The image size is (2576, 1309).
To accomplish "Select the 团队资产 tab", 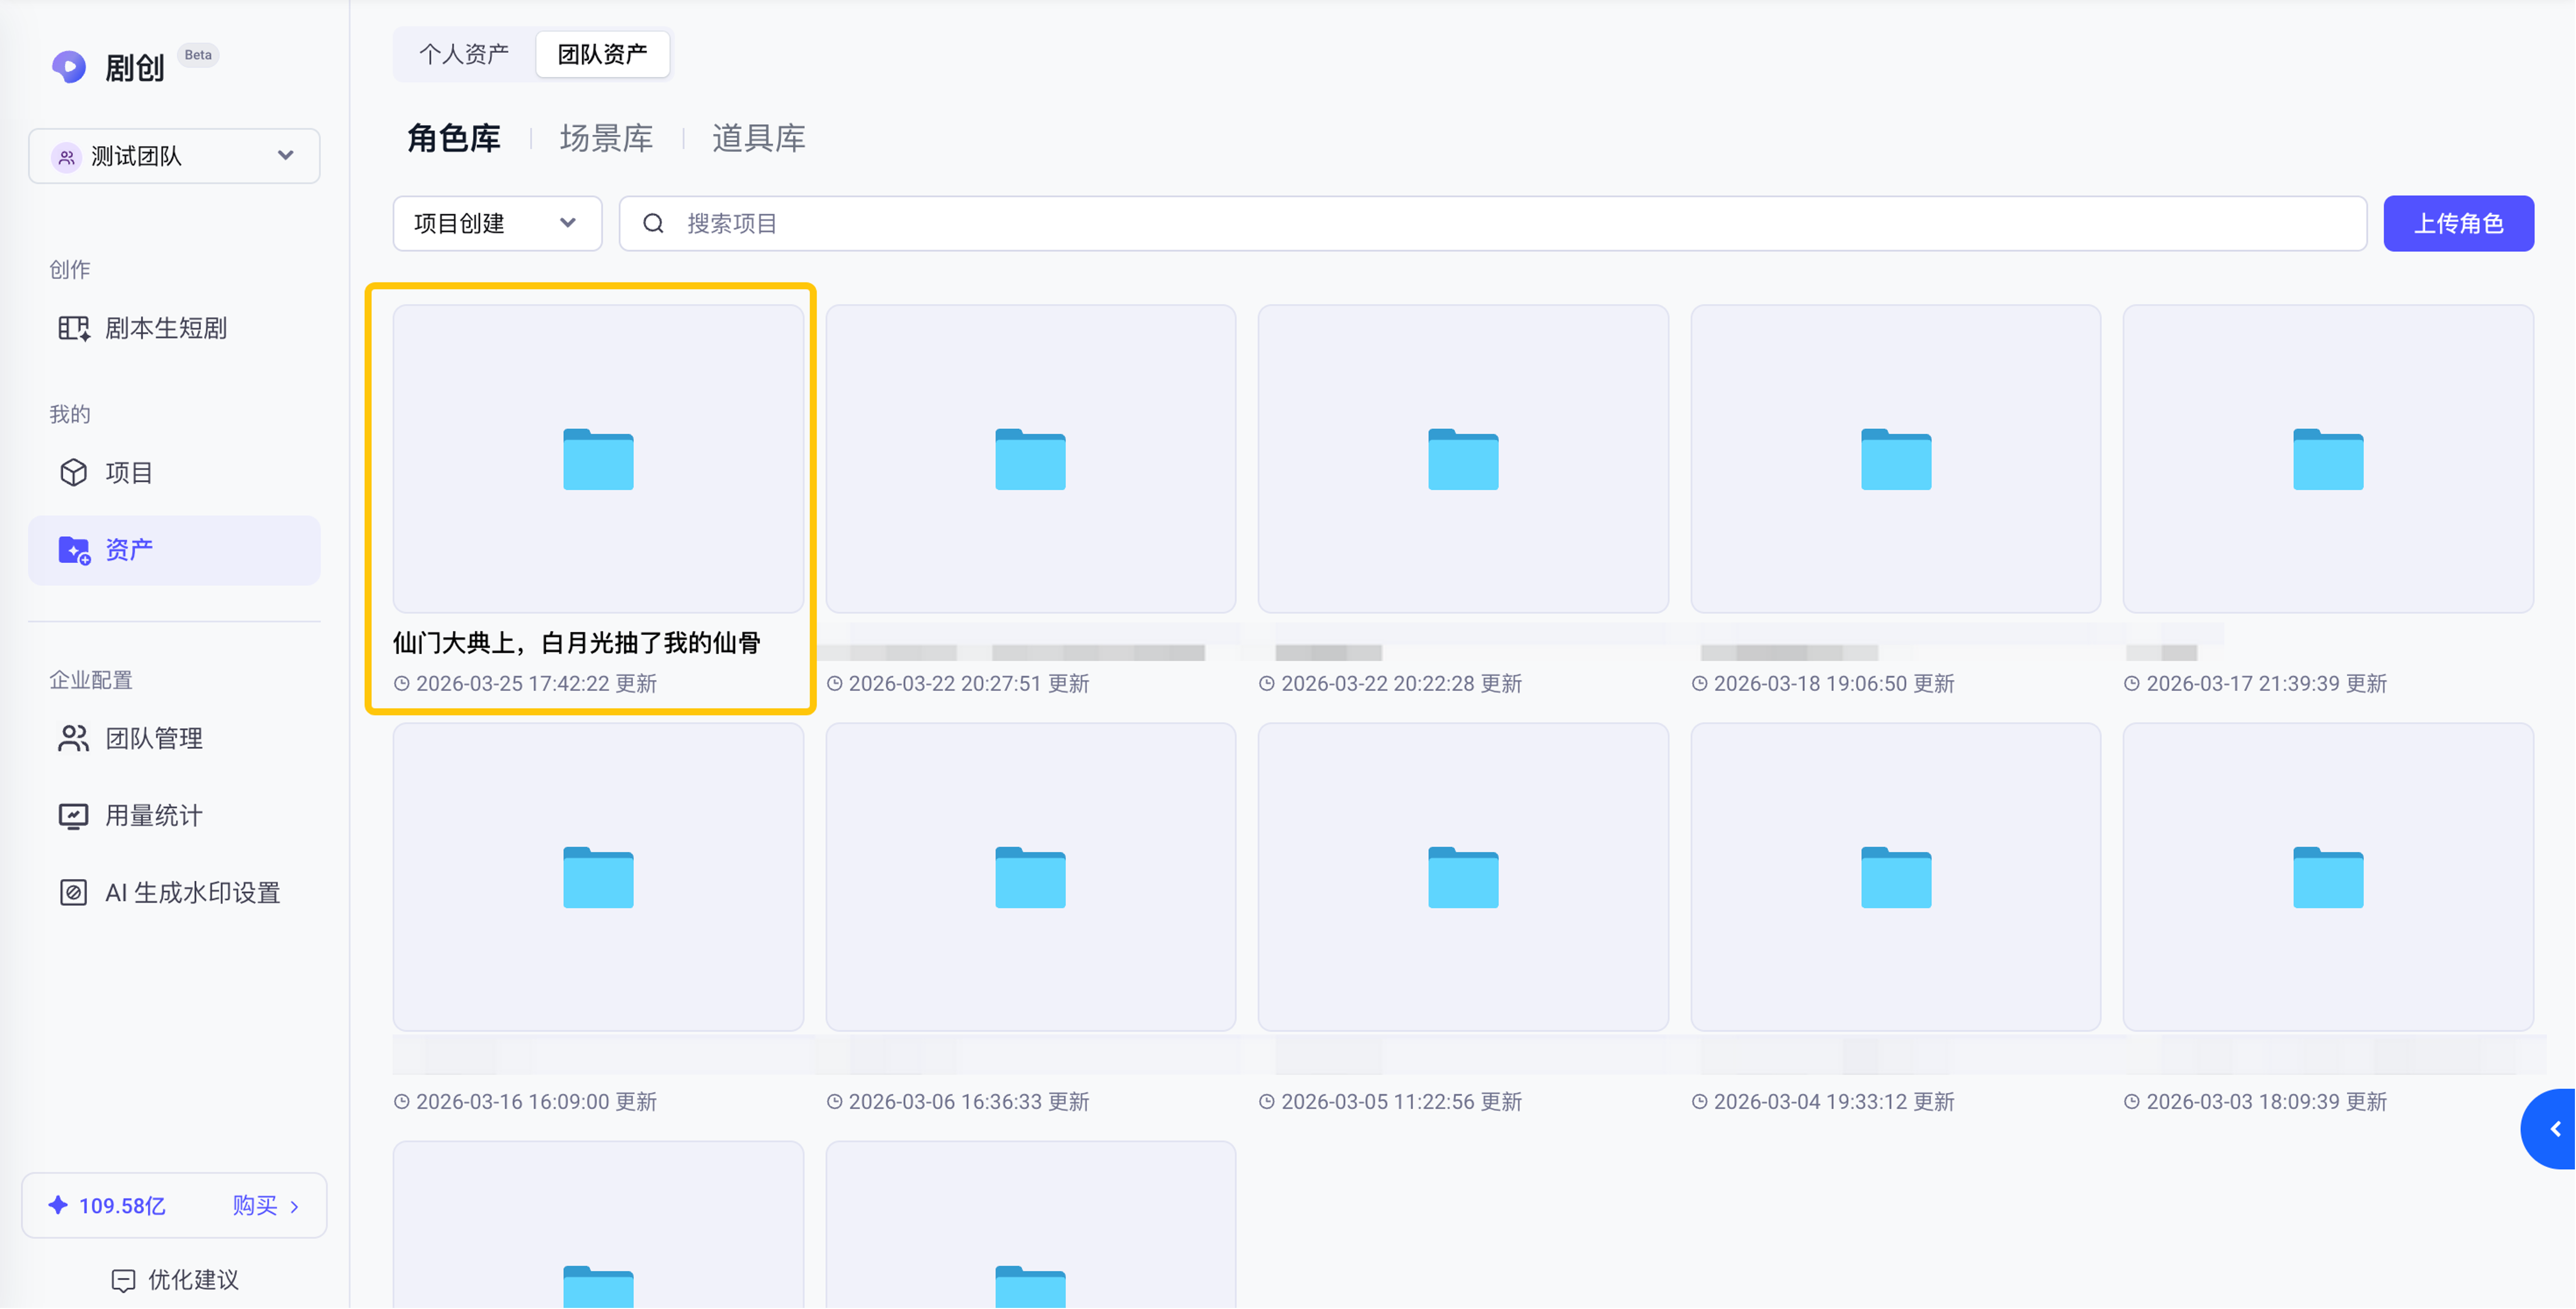I will pyautogui.click(x=602, y=54).
